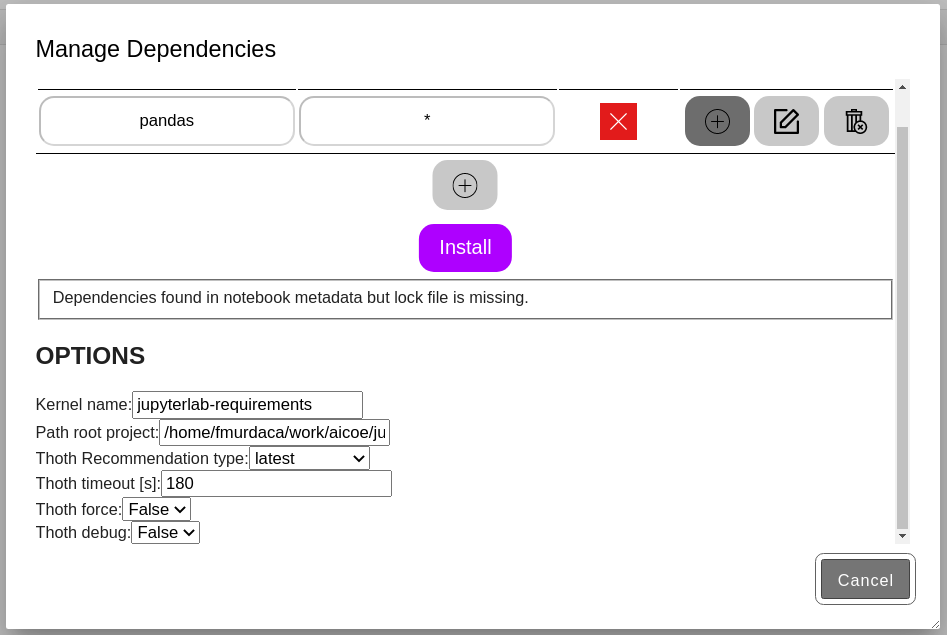The height and width of the screenshot is (635, 947).
Task: Click the dark add-package plus icon in the pandas row
Action: (717, 121)
